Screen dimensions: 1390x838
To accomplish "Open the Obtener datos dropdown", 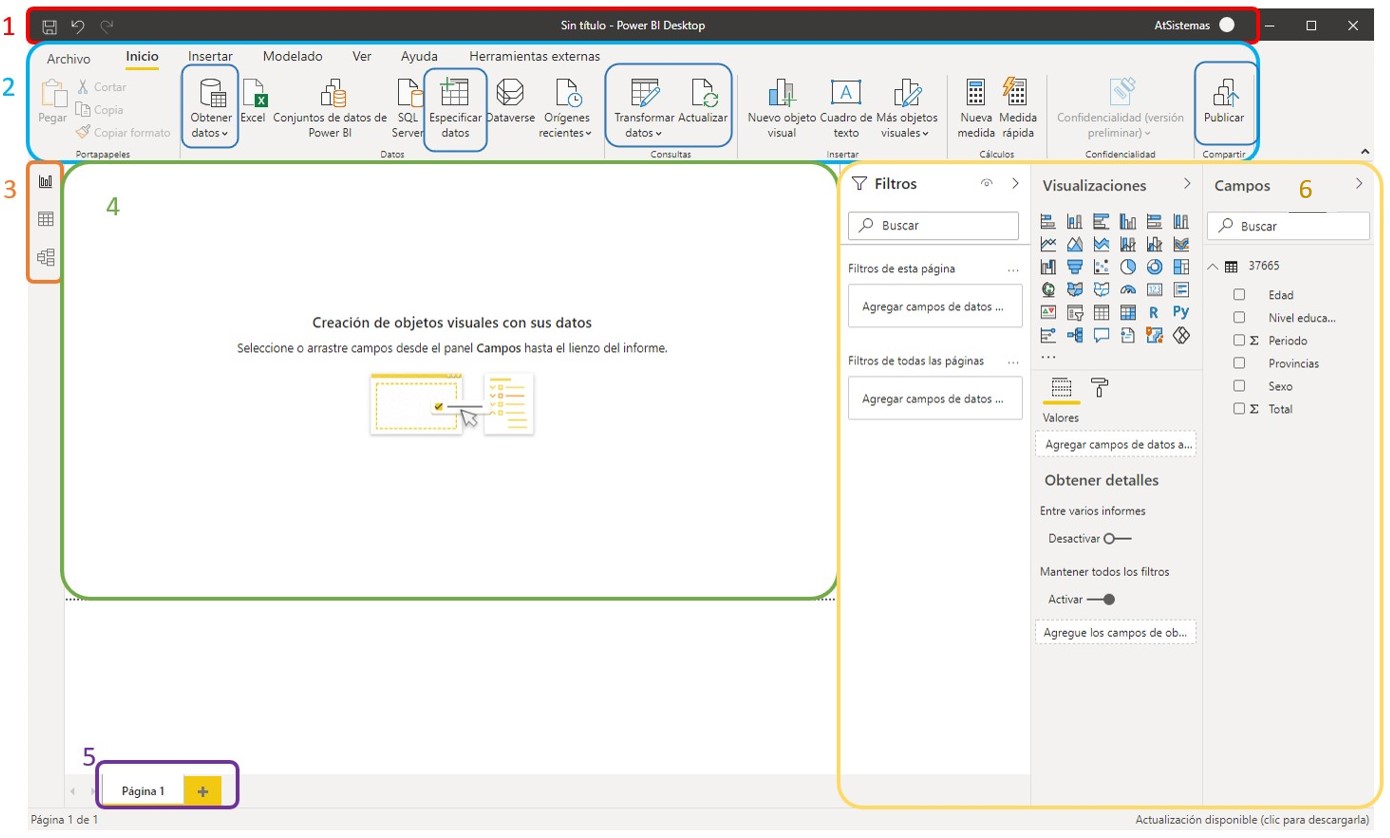I will click(211, 108).
